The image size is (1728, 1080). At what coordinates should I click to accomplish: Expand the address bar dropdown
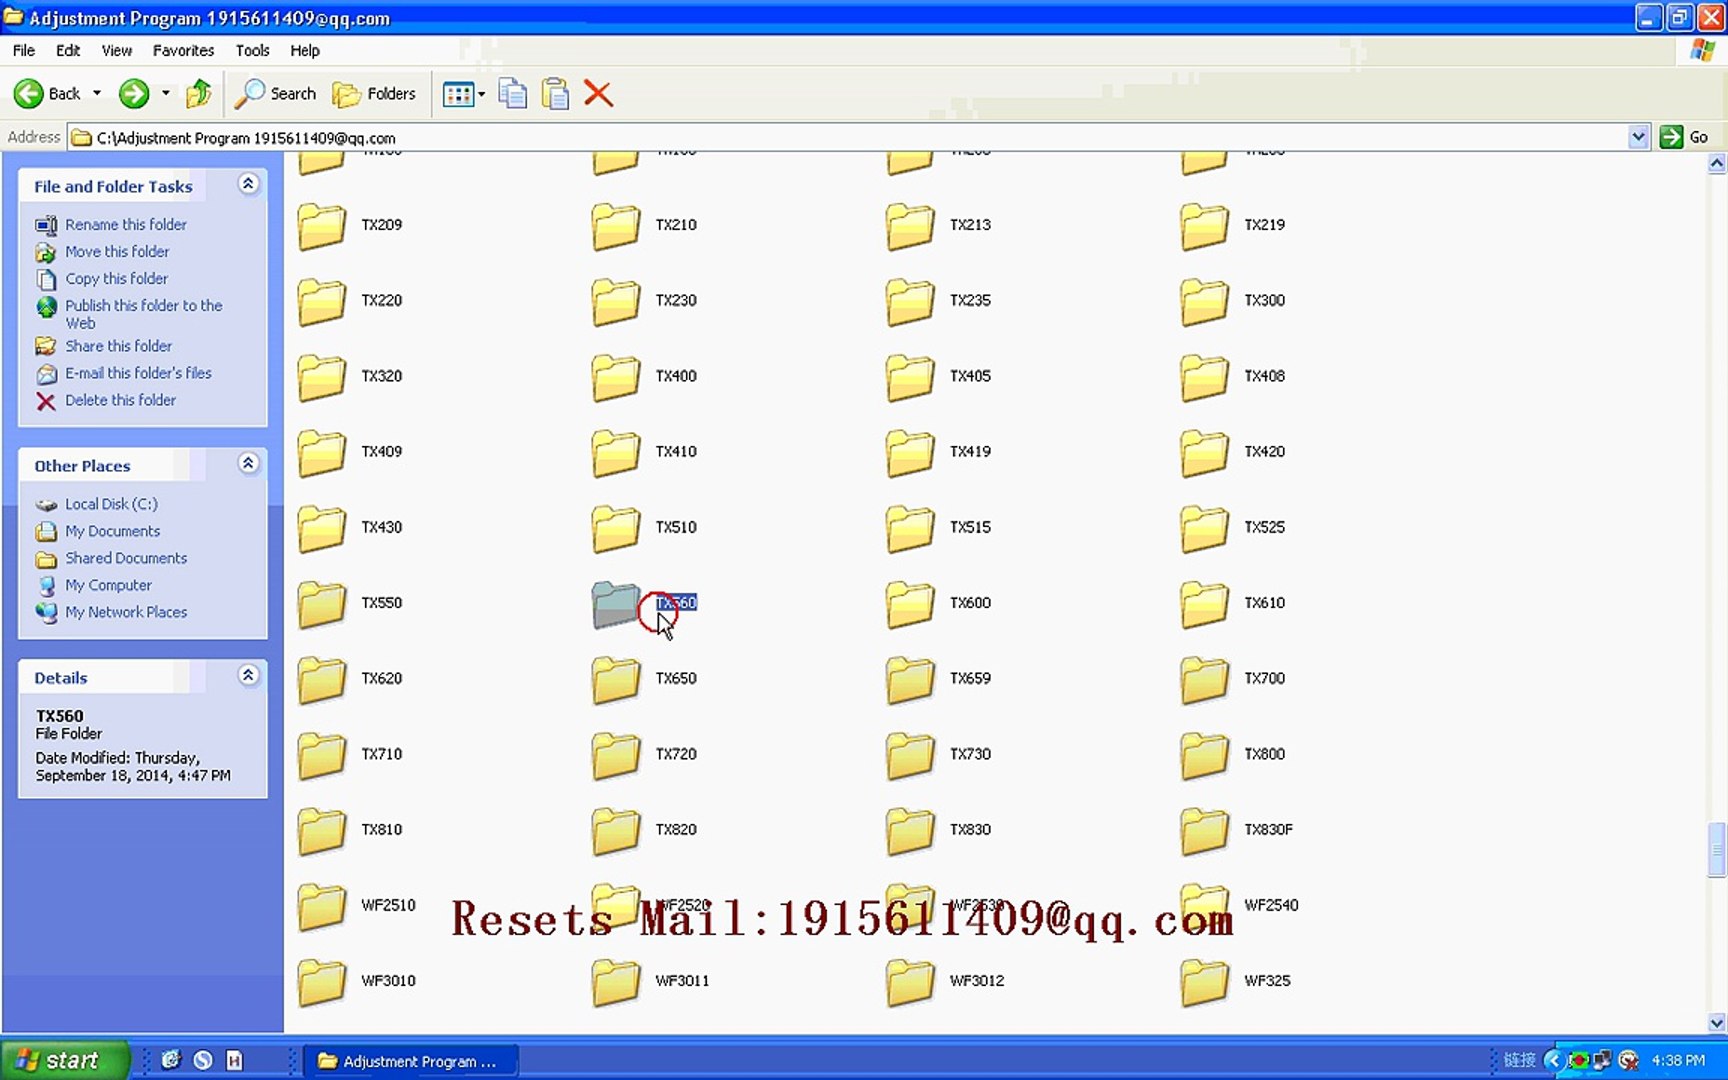click(x=1638, y=137)
